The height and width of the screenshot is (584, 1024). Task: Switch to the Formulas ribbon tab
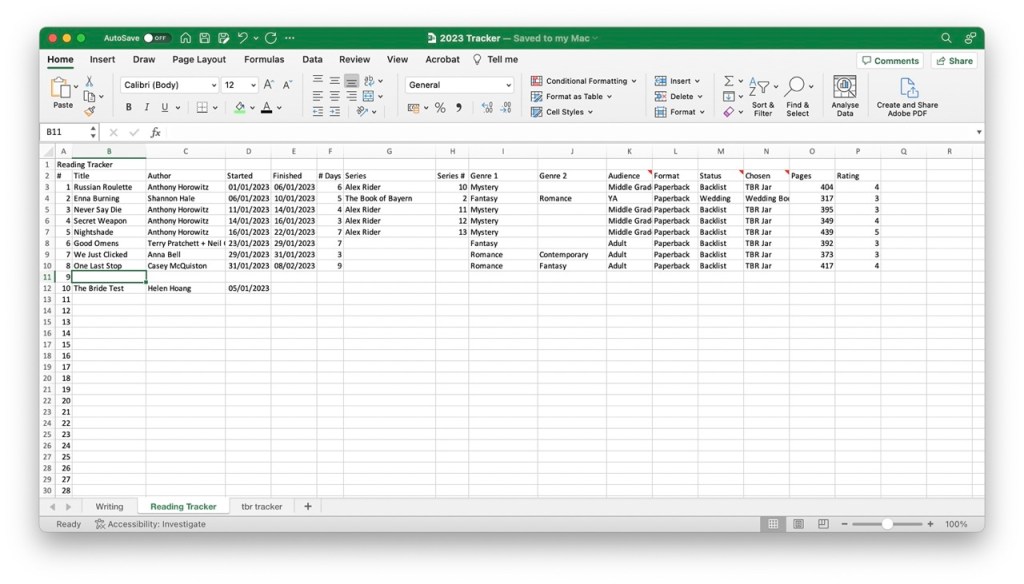(x=264, y=60)
